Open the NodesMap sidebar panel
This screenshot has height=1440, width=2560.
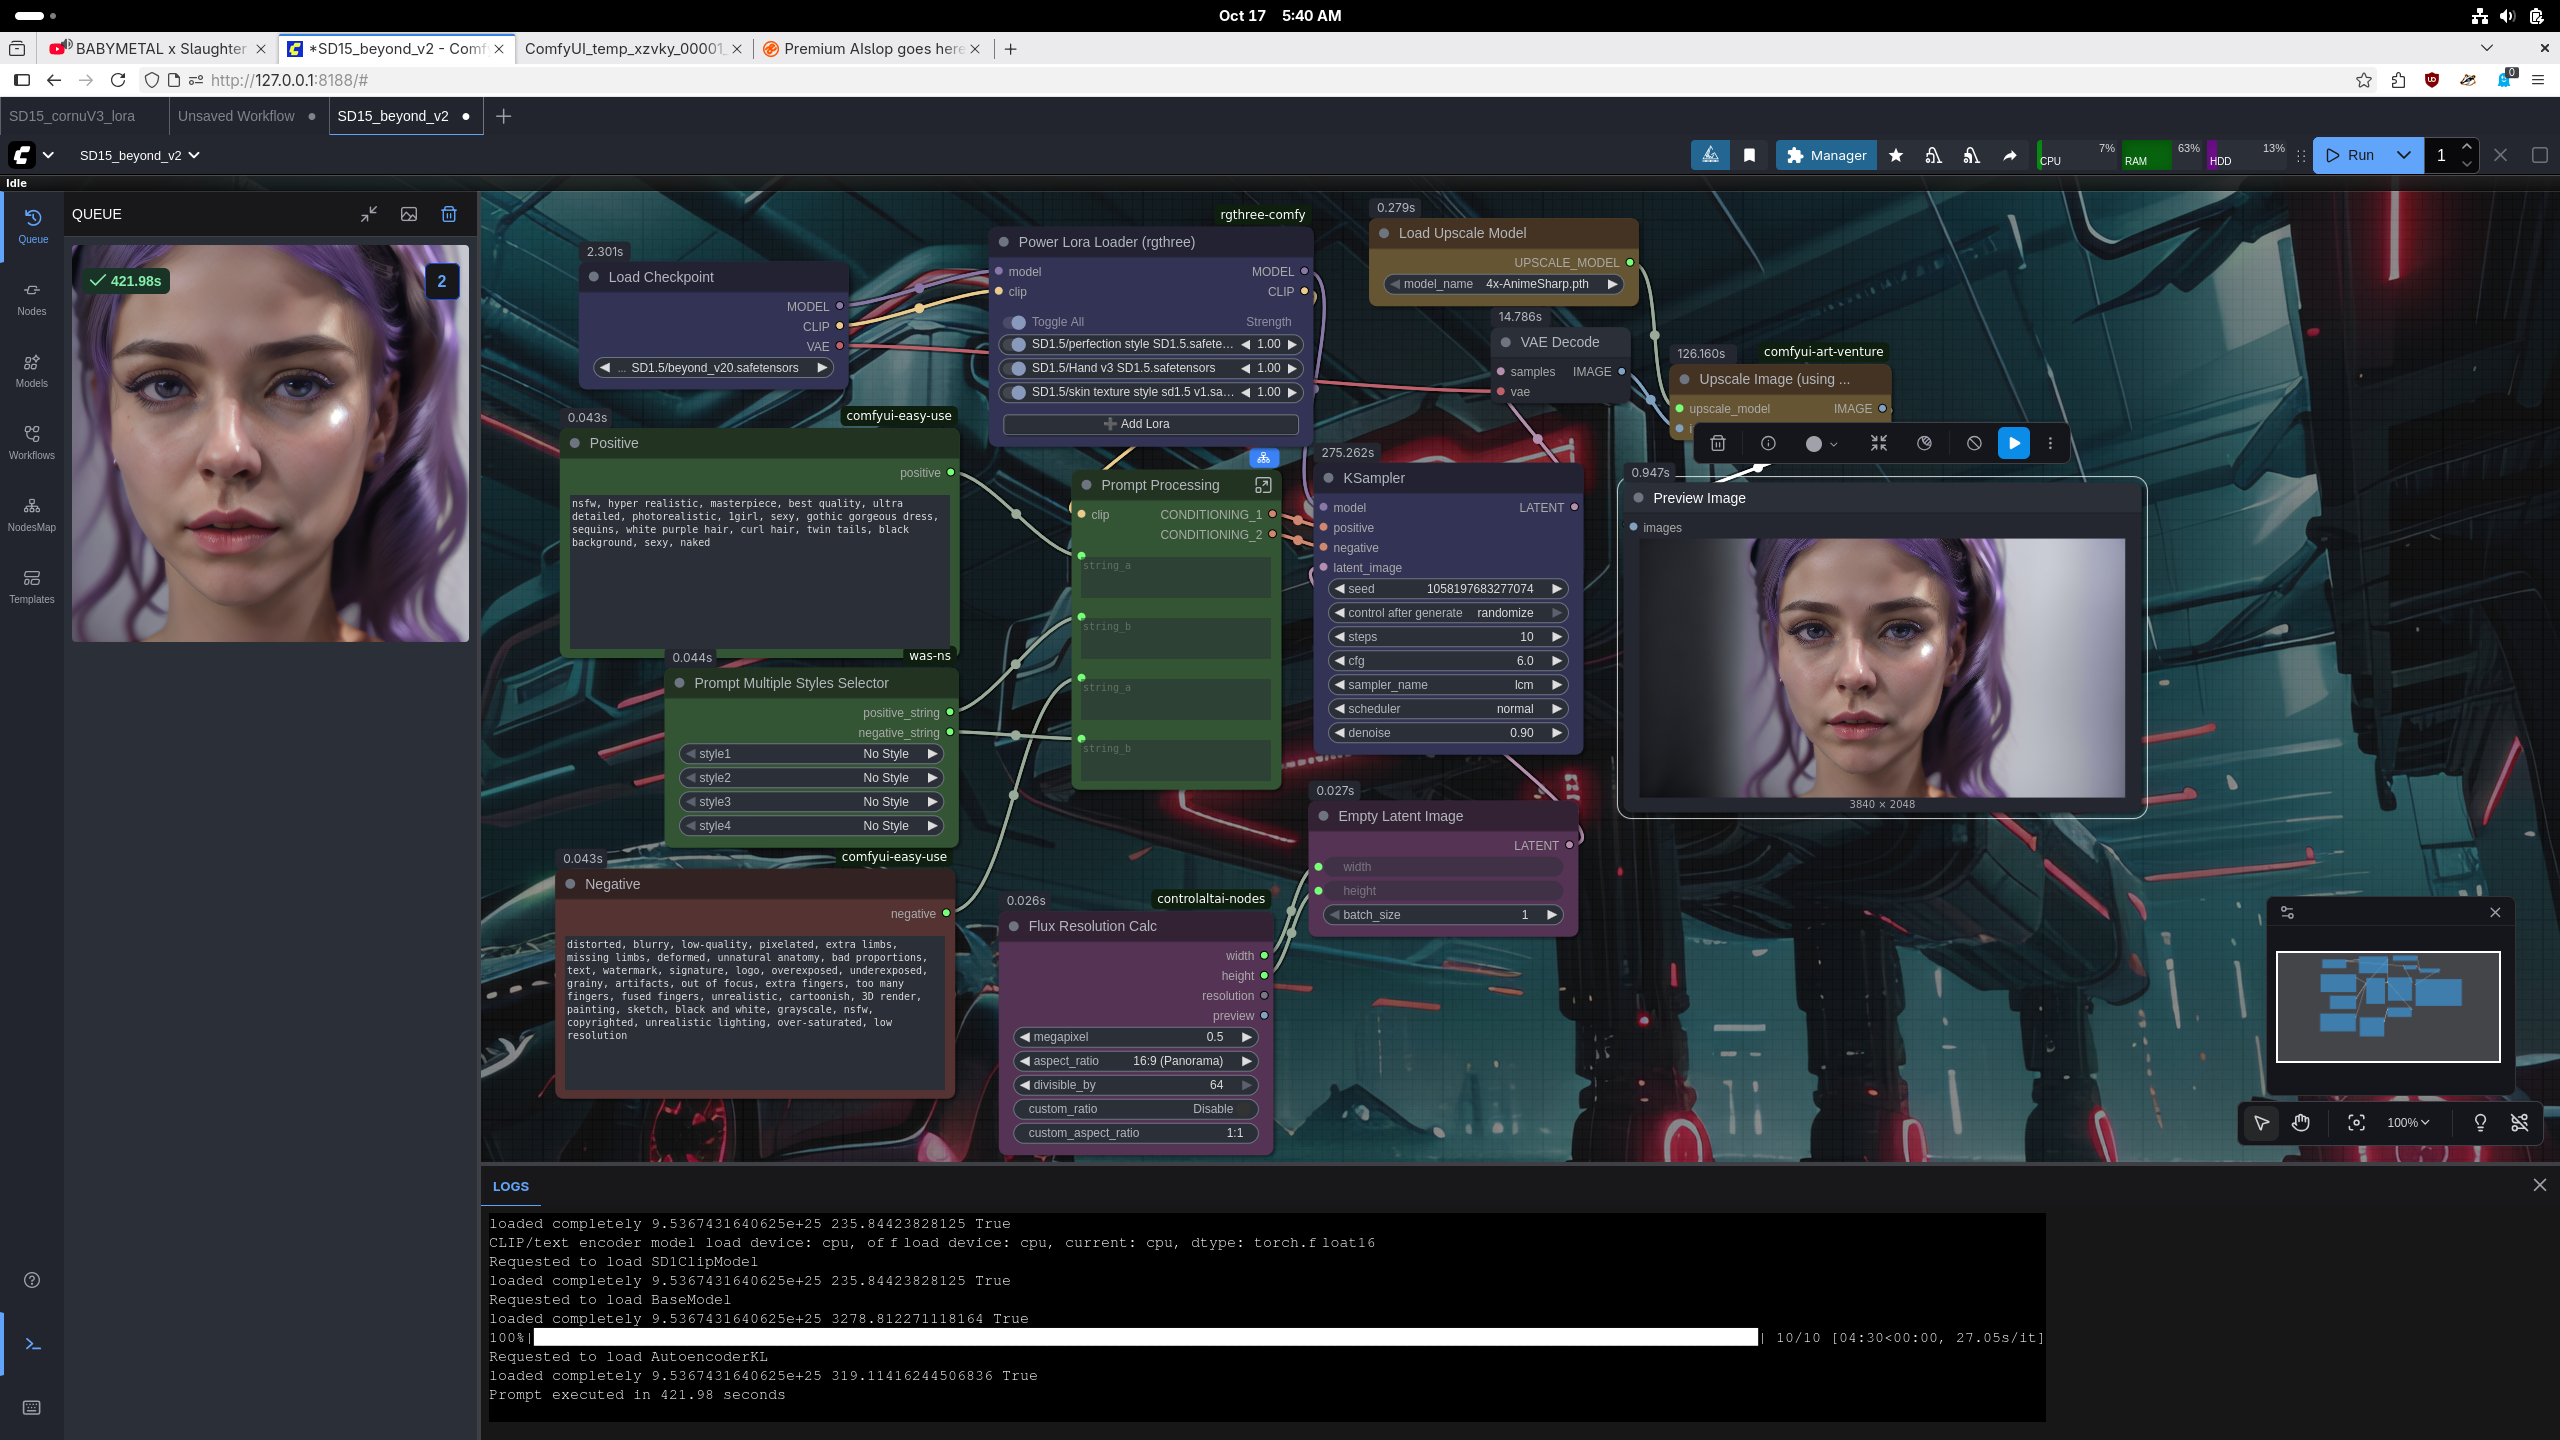pyautogui.click(x=32, y=514)
